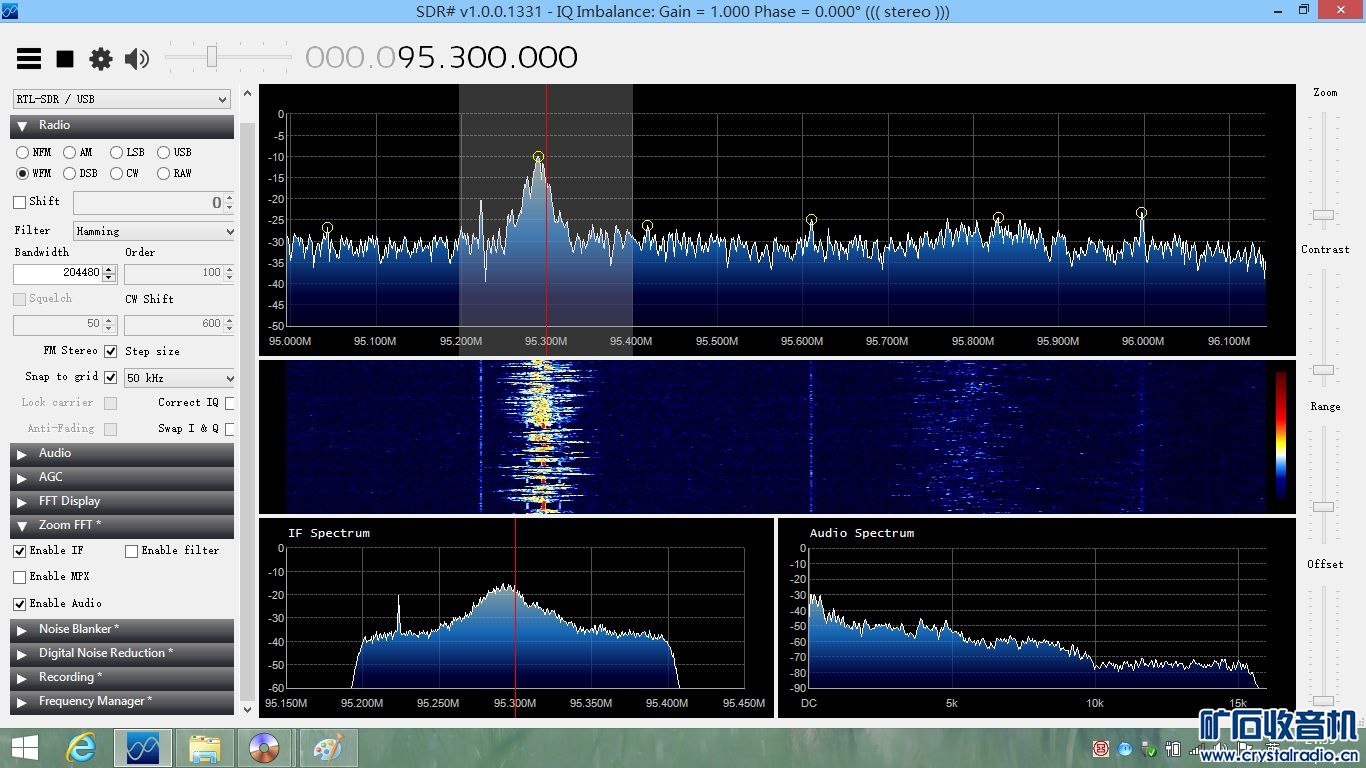Expand the Frequency Manager panel
Screen dimensions: 1366x768
click(x=122, y=702)
